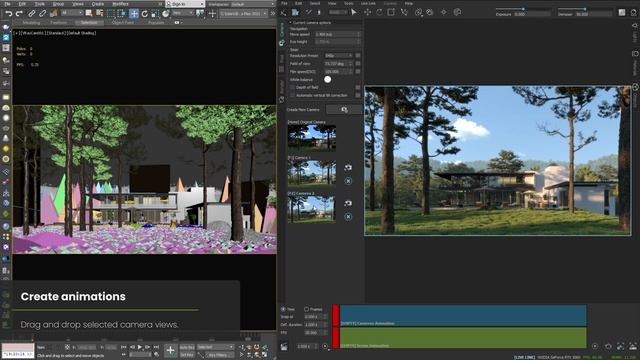Click the rectangular selection region icon
This screenshot has width=640, height=360.
click(x=111, y=13)
